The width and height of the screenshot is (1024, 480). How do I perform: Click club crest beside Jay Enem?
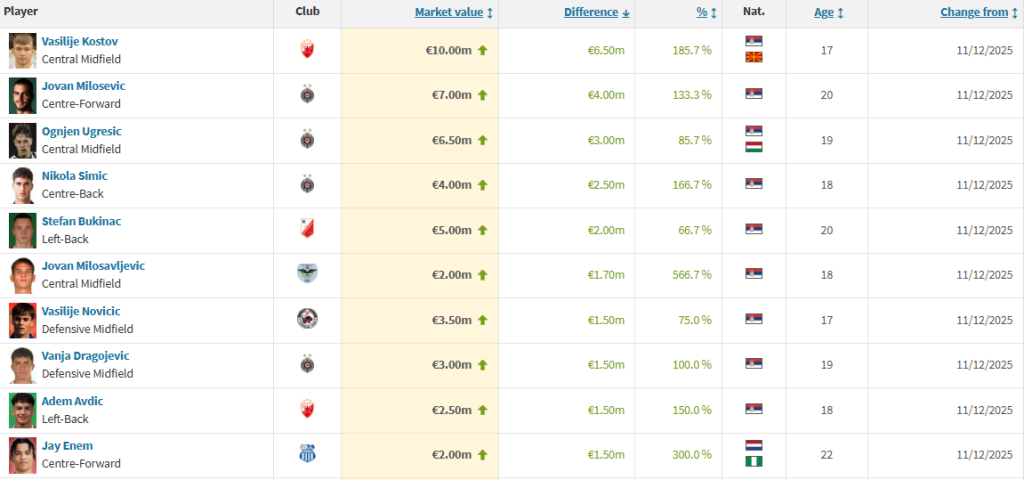pos(307,454)
